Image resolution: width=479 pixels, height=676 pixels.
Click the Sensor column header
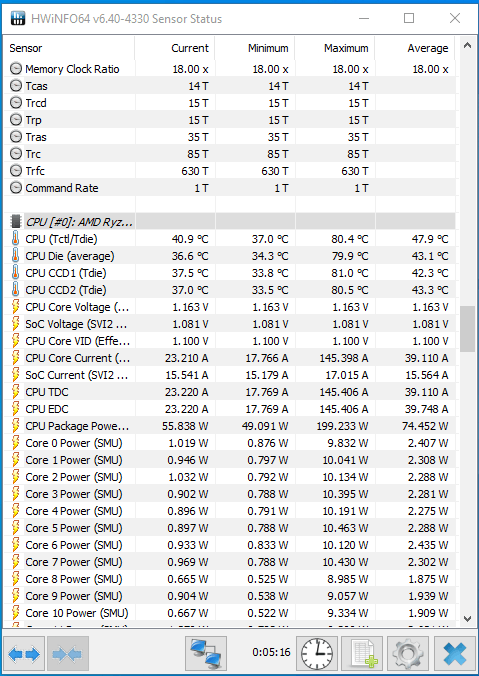click(x=69, y=48)
